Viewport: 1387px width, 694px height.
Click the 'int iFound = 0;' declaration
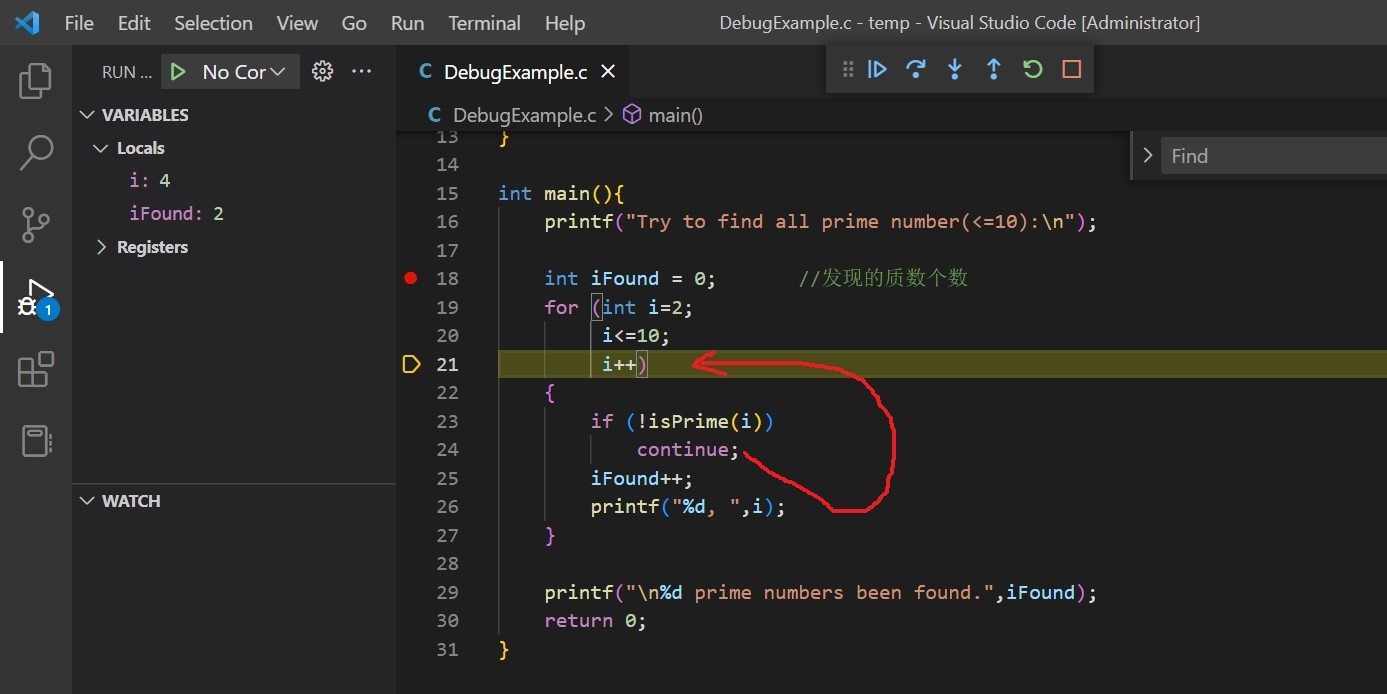tap(631, 278)
